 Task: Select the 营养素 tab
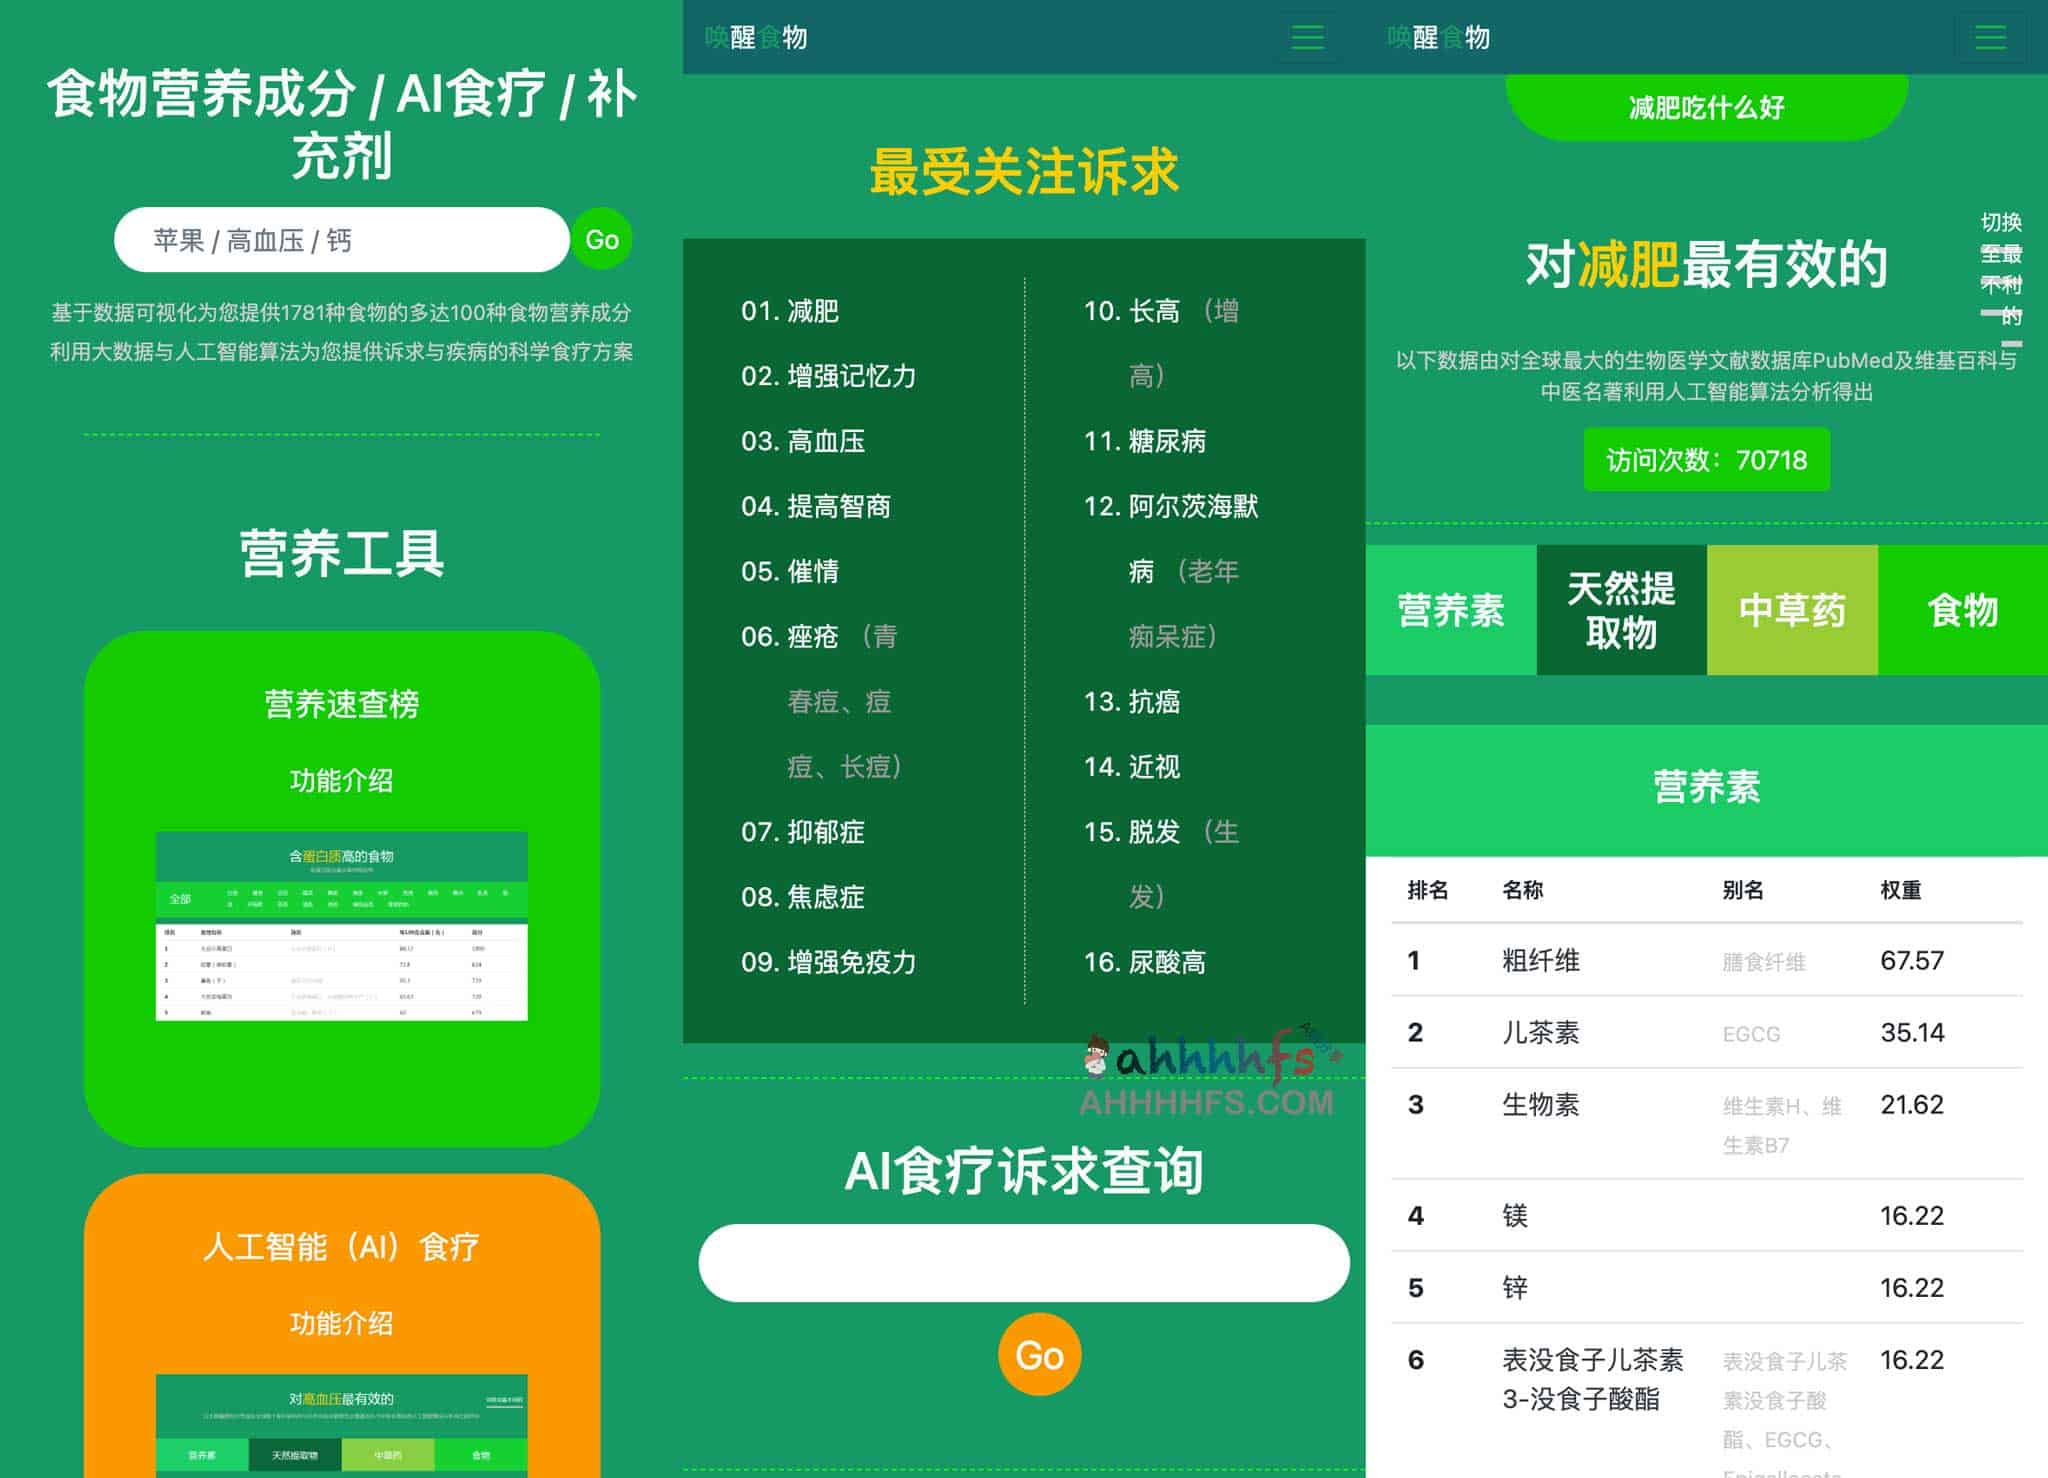tap(1452, 610)
